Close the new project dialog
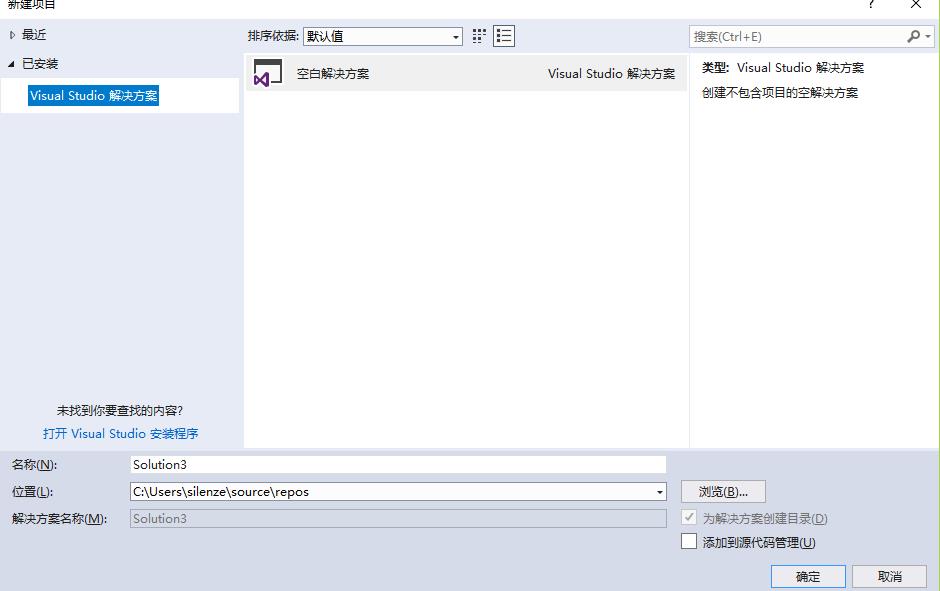The width and height of the screenshot is (940, 591). pos(915,4)
